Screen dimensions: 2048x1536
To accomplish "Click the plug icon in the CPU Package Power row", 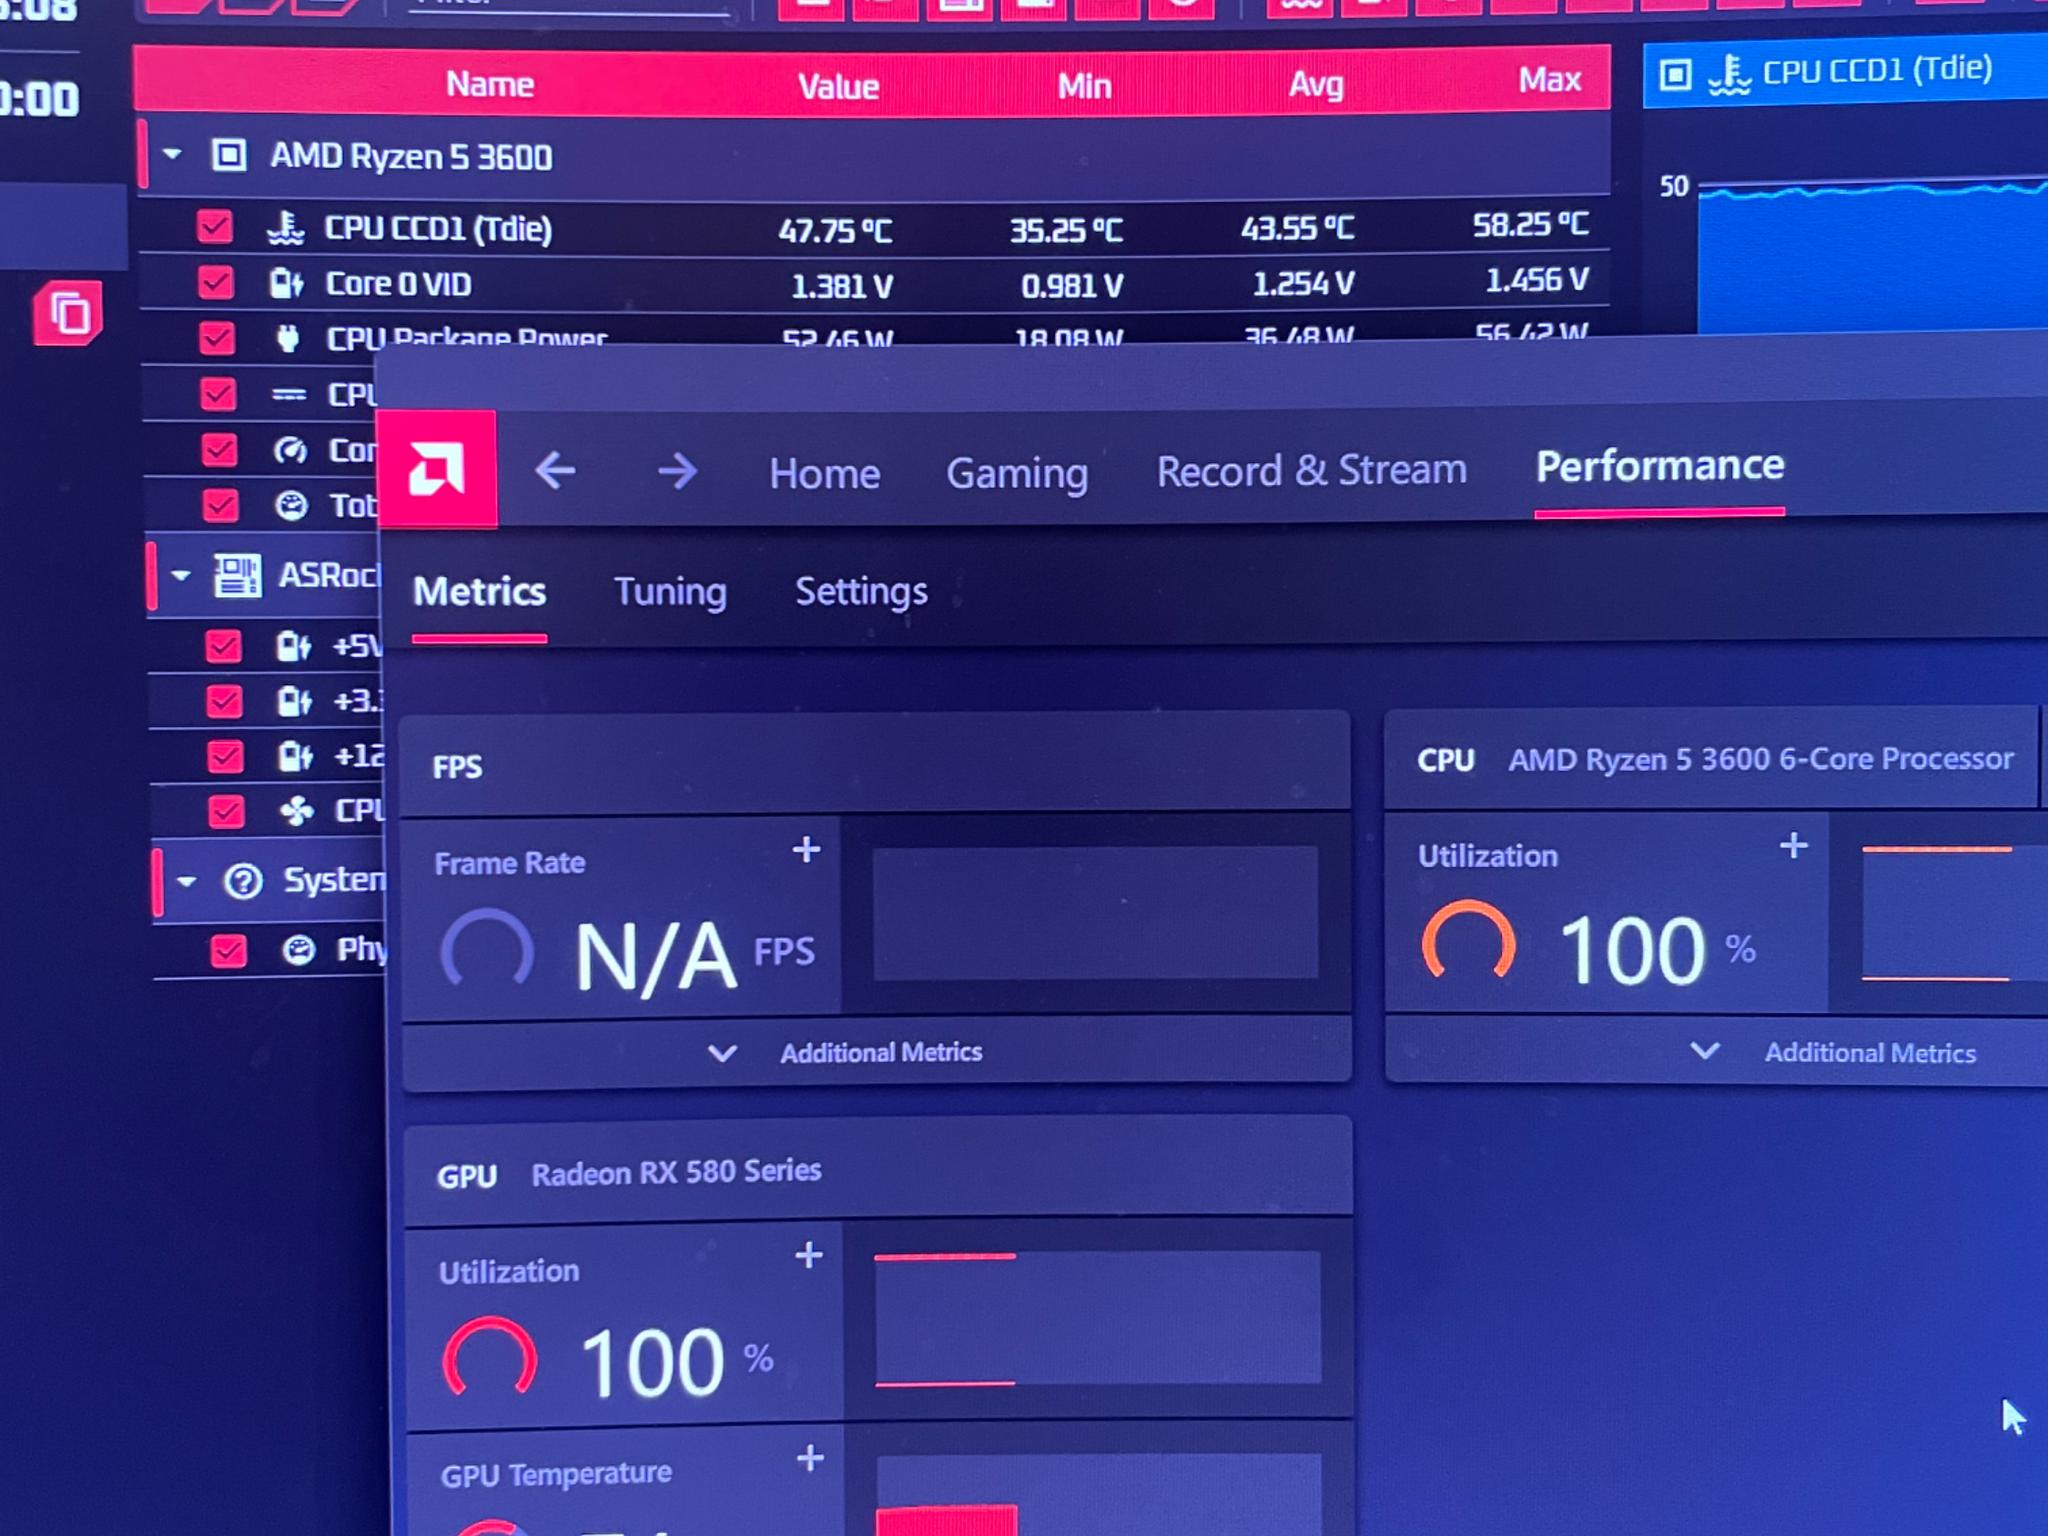I will click(288, 338).
